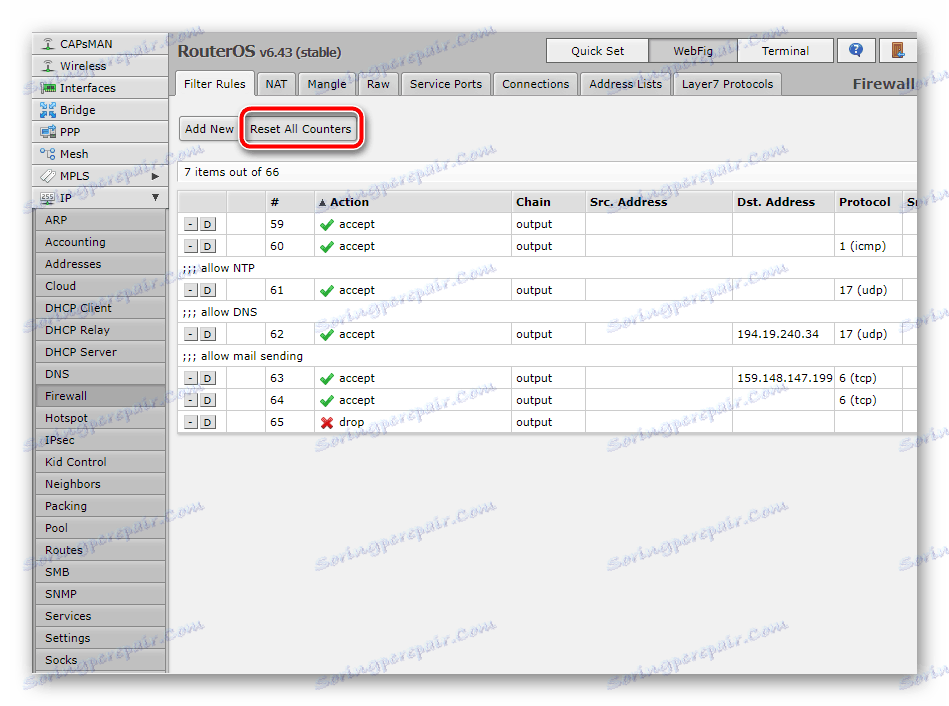This screenshot has width=949, height=706.
Task: Click the Interfaces menu icon
Action: coord(48,88)
